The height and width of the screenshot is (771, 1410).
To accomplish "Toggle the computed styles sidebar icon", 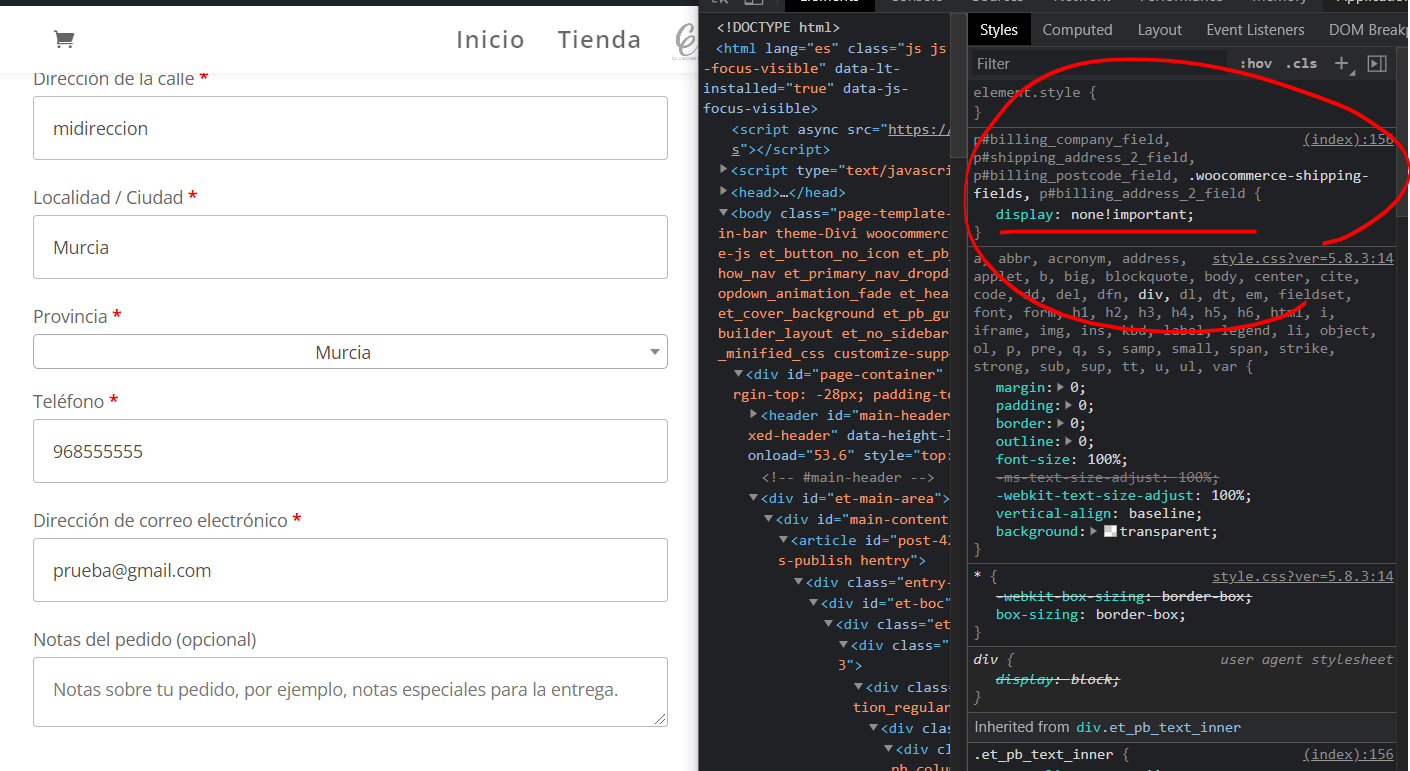I will click(x=1377, y=63).
